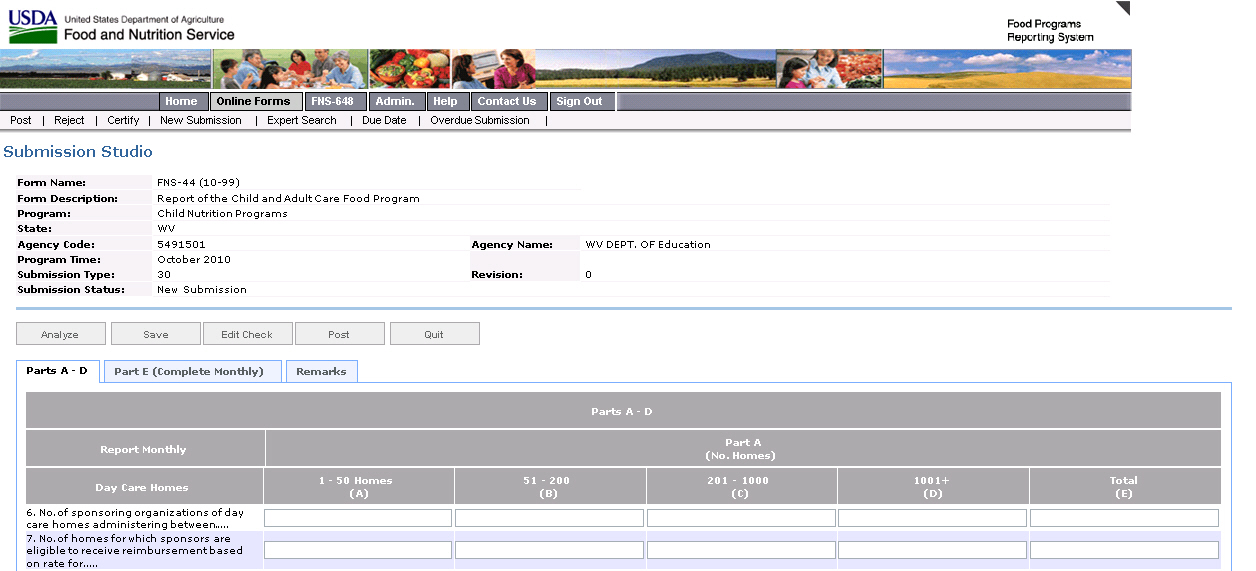This screenshot has height=571, width=1256.
Task: Click the USDA logo icon
Action: 33,28
